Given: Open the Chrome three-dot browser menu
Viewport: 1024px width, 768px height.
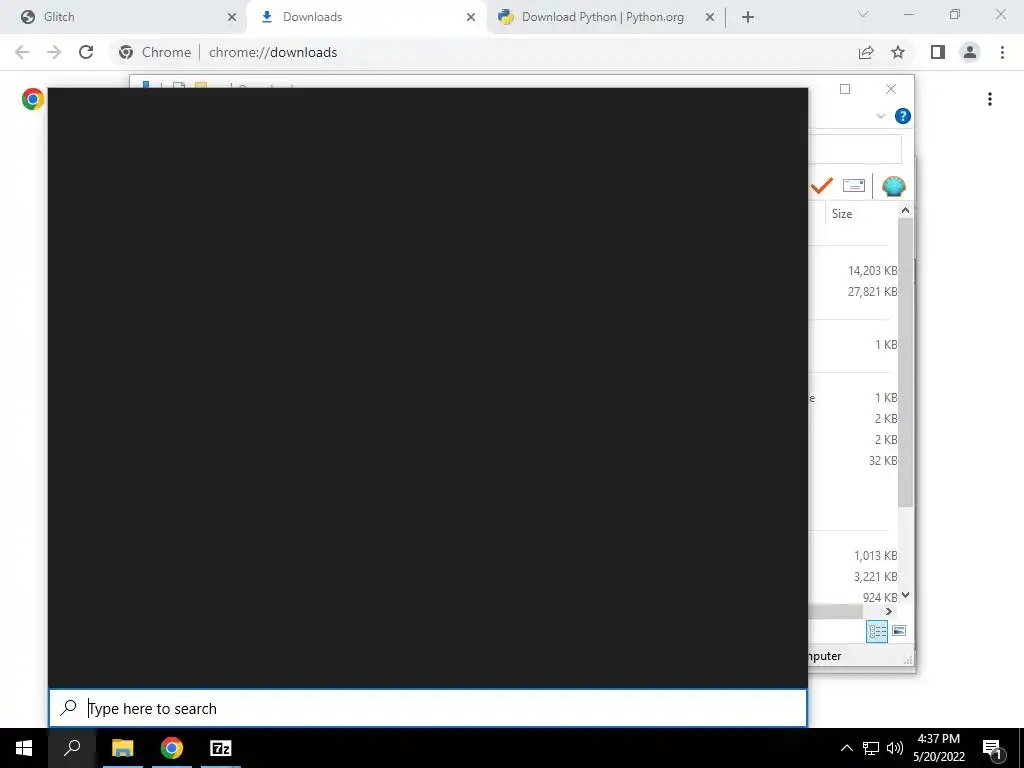Looking at the screenshot, I should (x=1002, y=52).
